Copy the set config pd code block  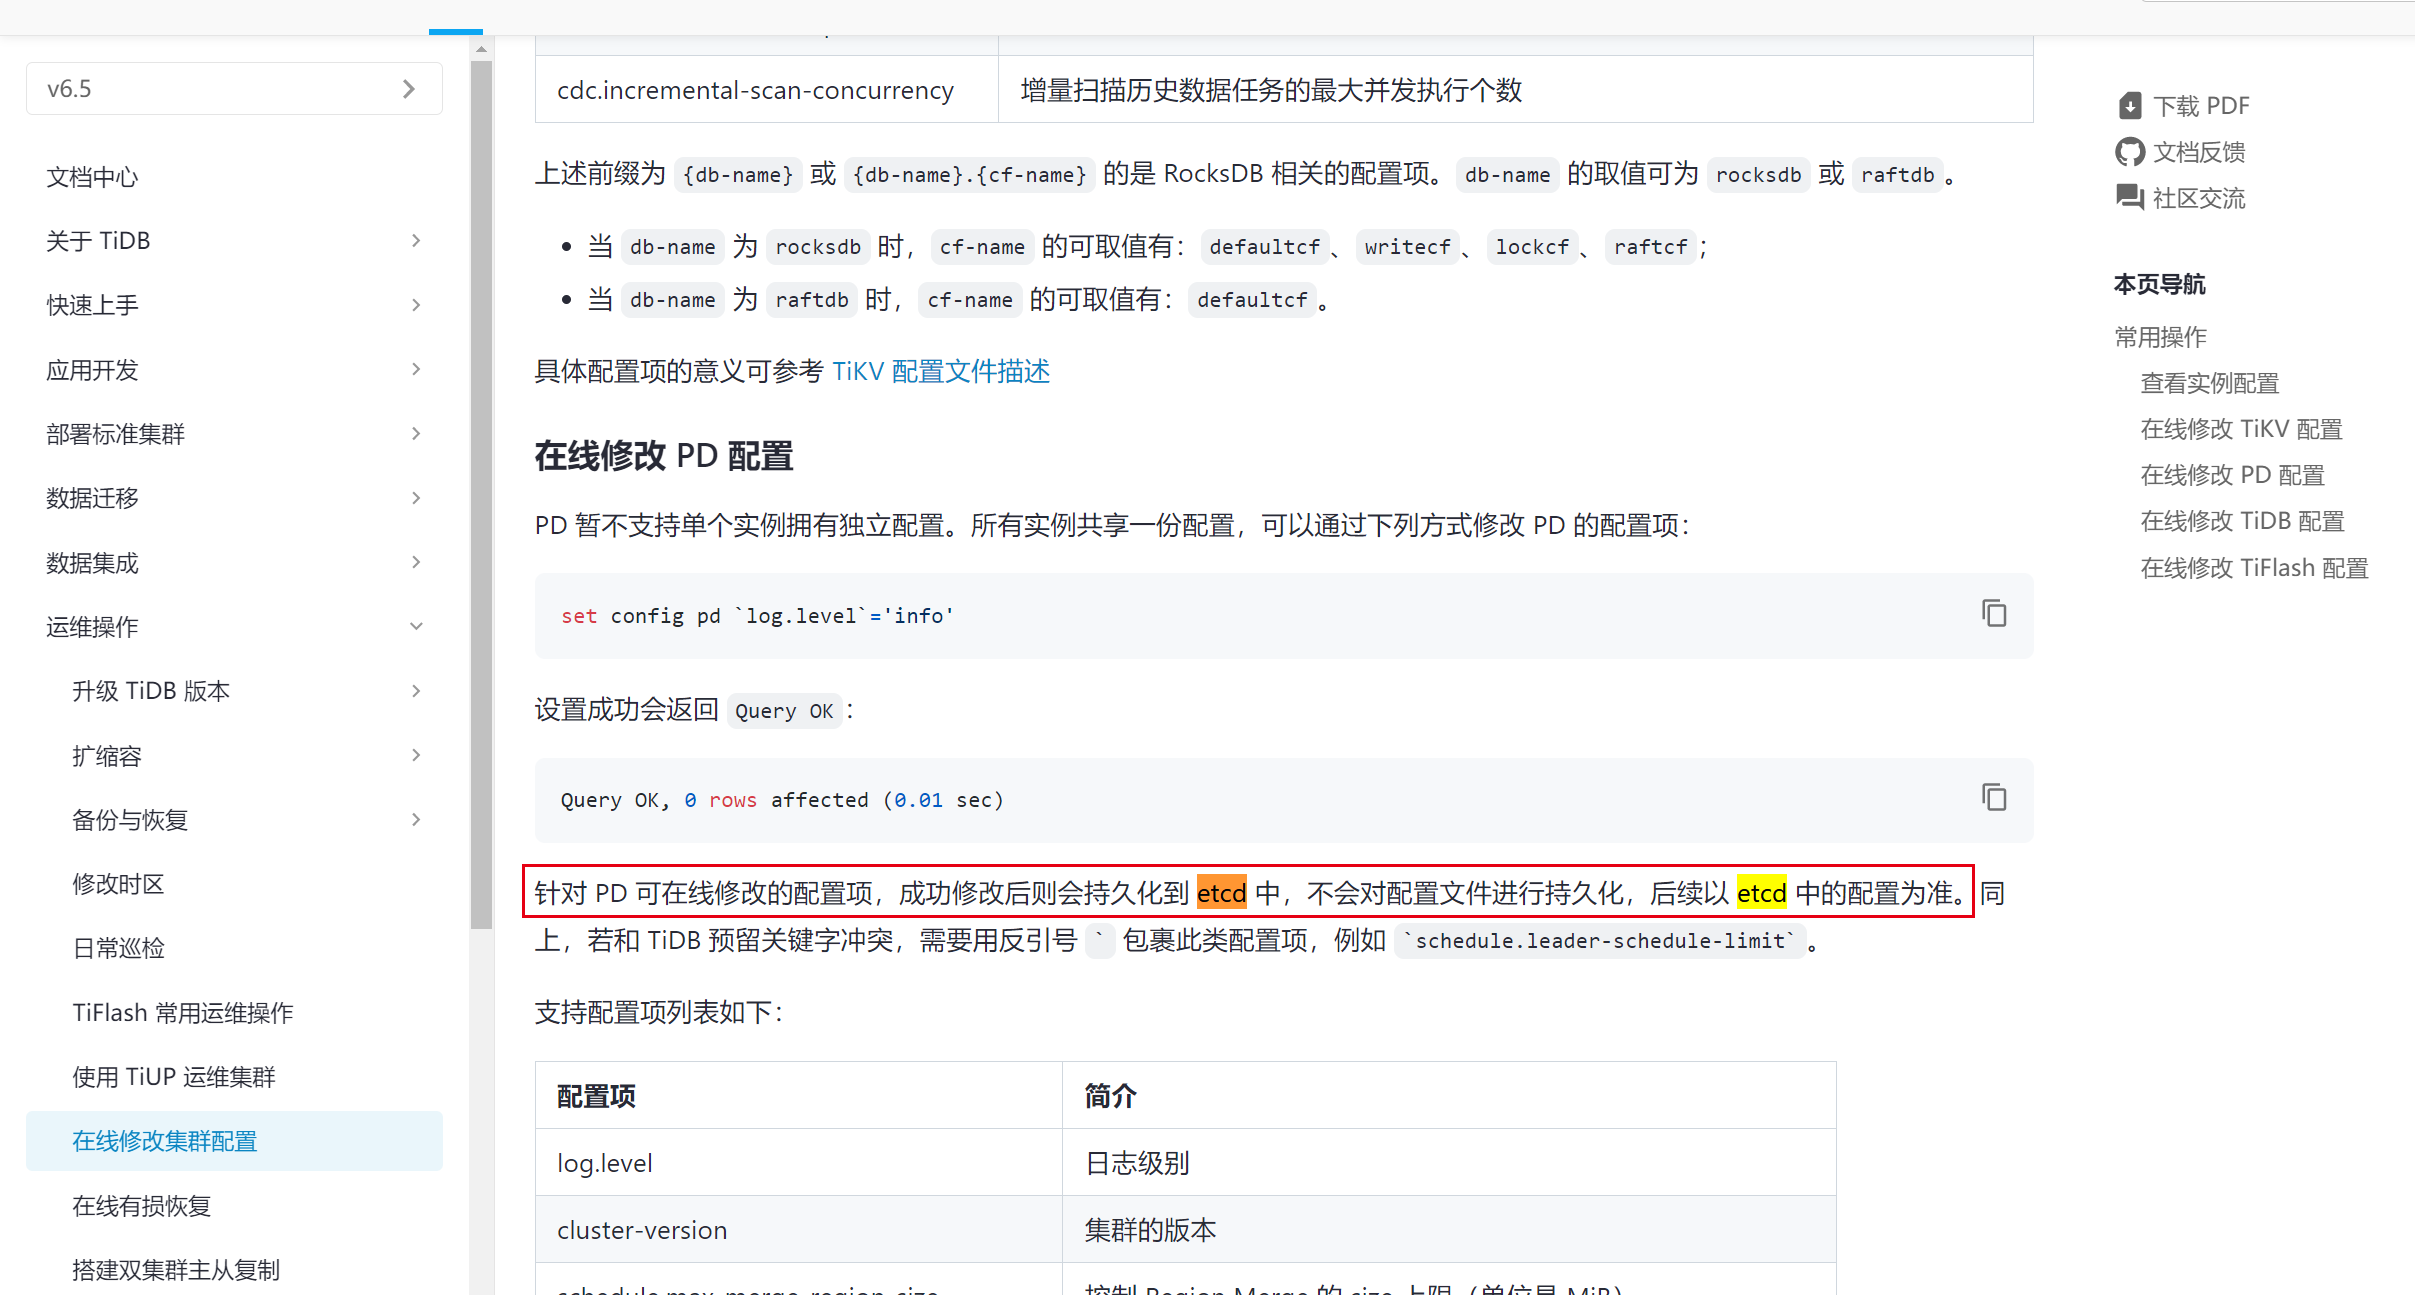(x=1994, y=613)
